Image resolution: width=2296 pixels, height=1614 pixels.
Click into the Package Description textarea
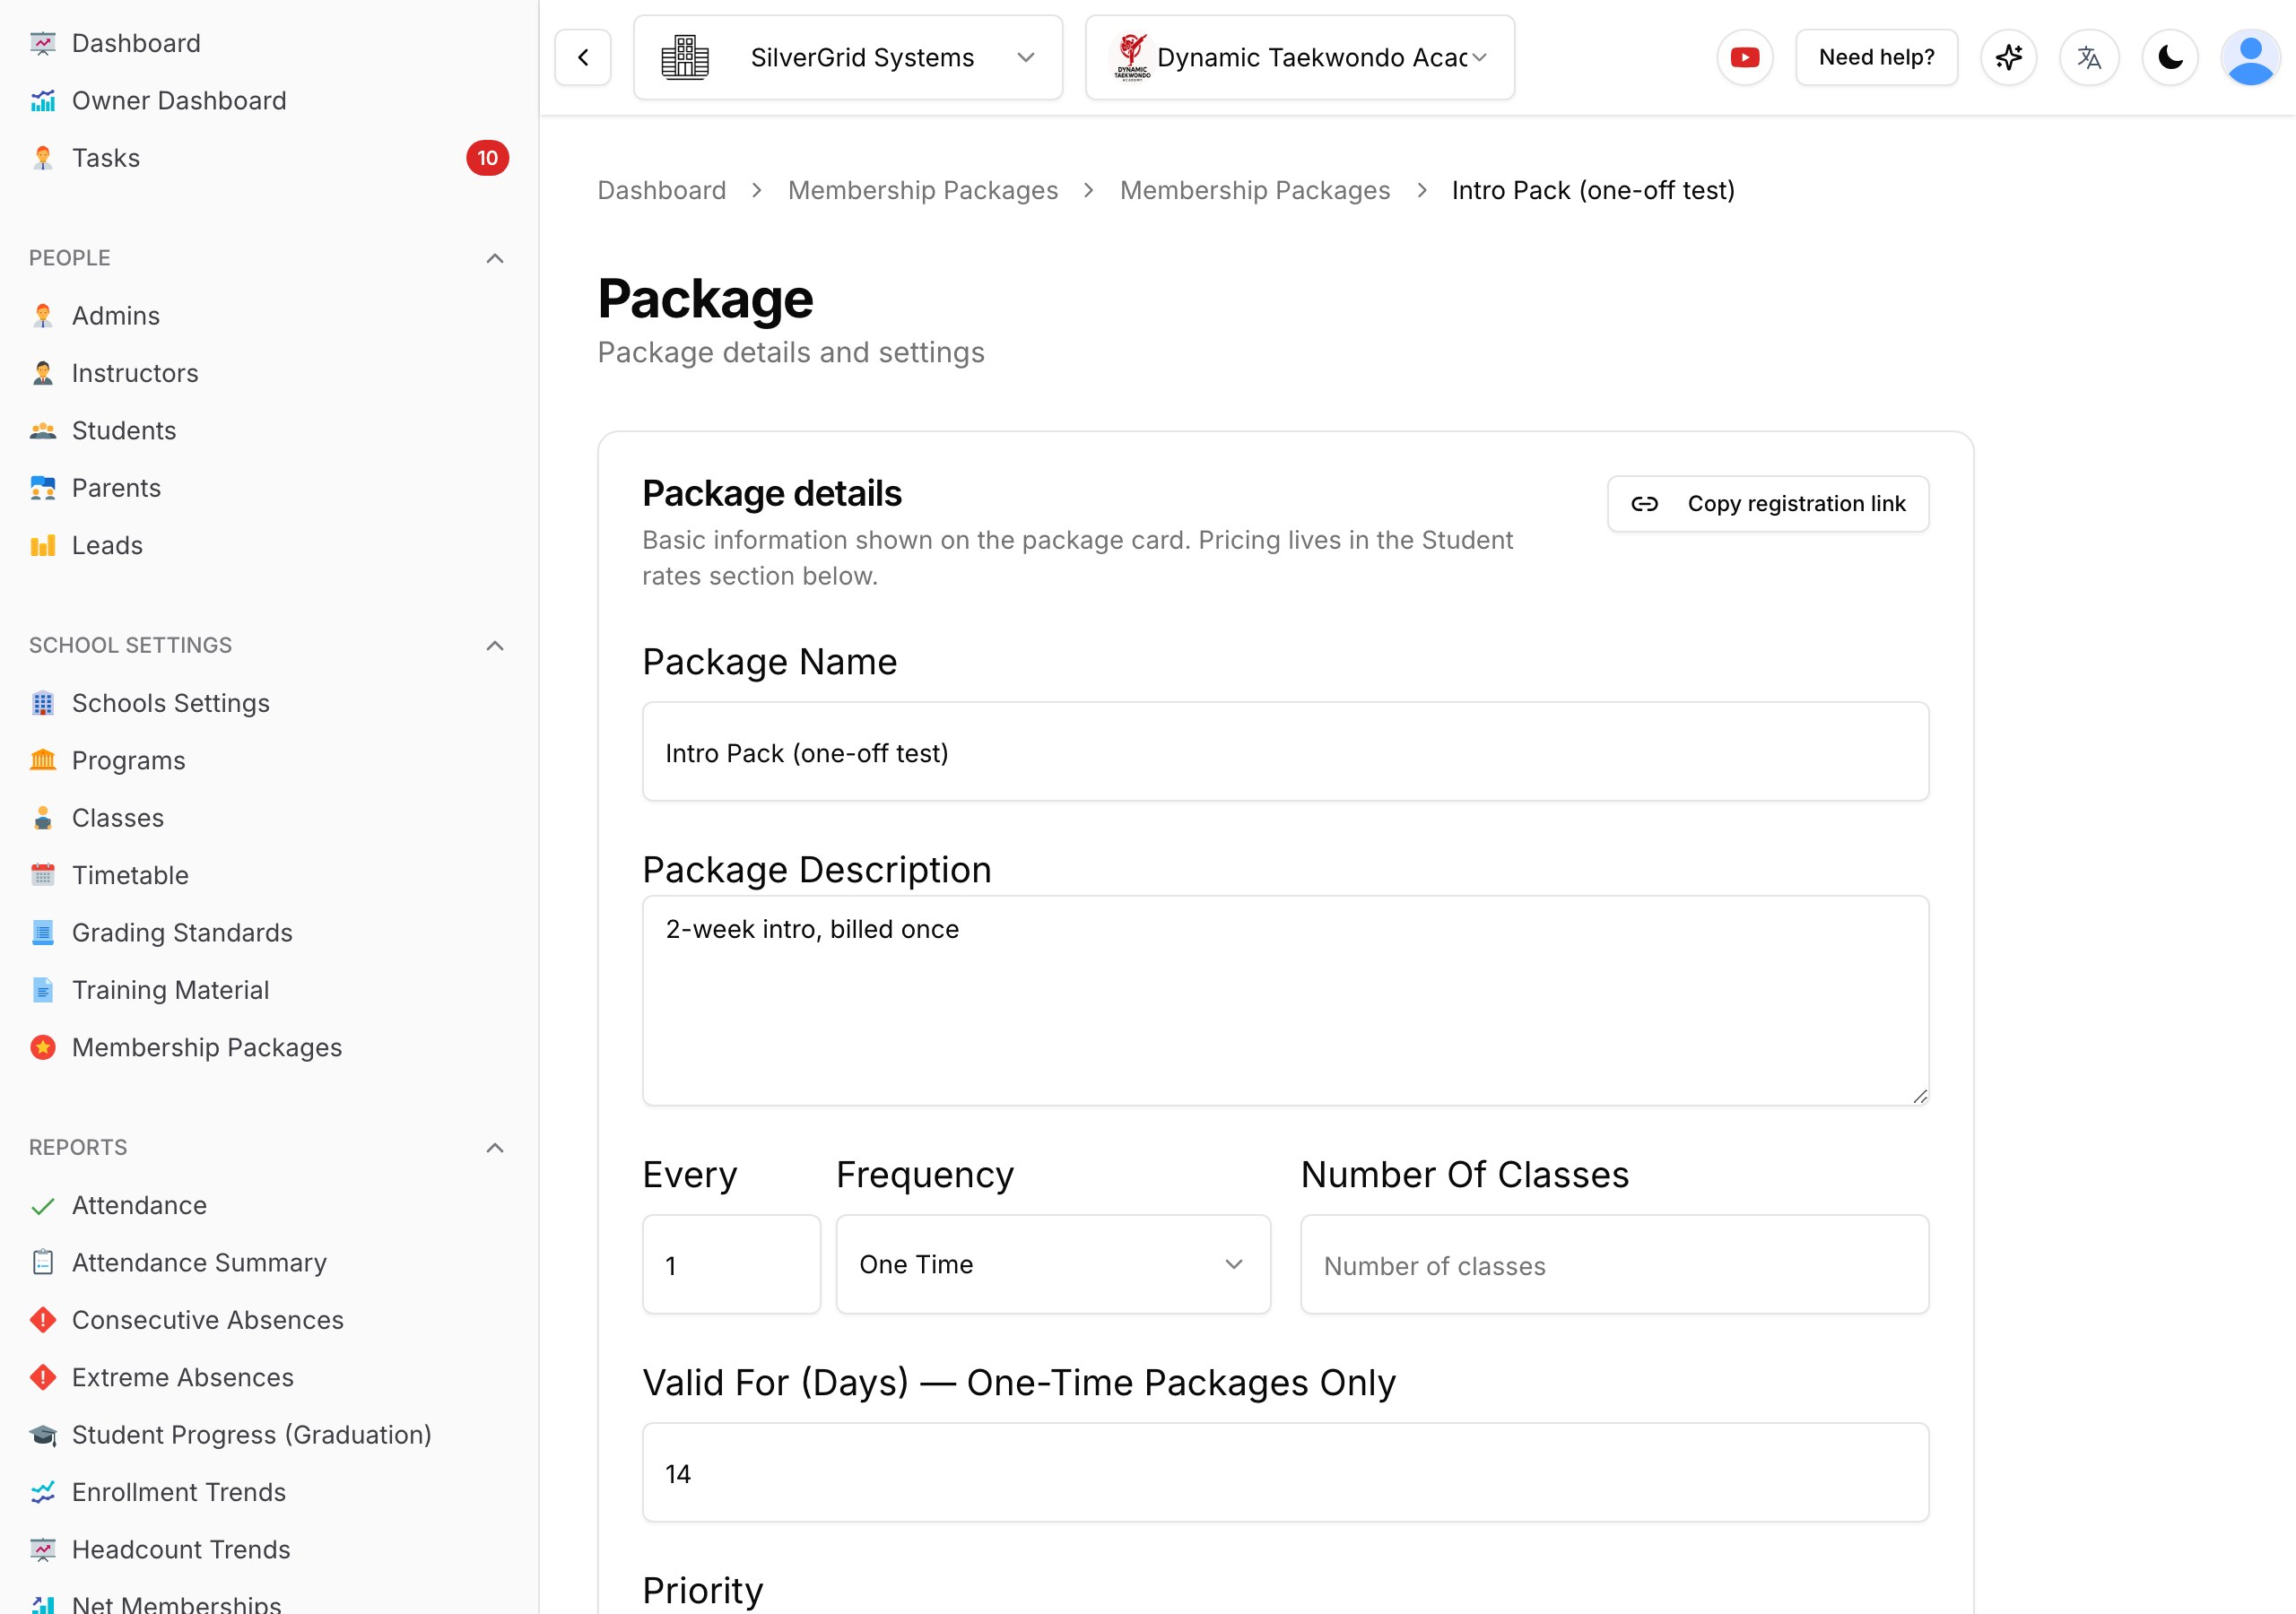pyautogui.click(x=1285, y=1000)
